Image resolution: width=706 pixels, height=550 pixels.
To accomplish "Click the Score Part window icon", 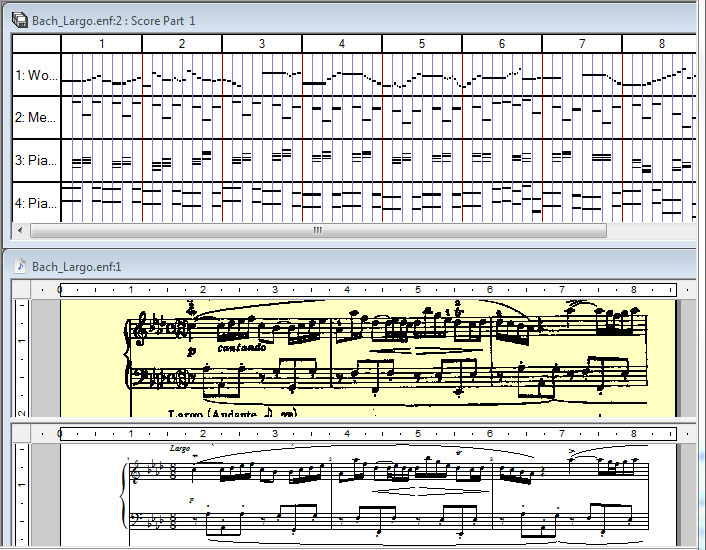I will 19,20.
